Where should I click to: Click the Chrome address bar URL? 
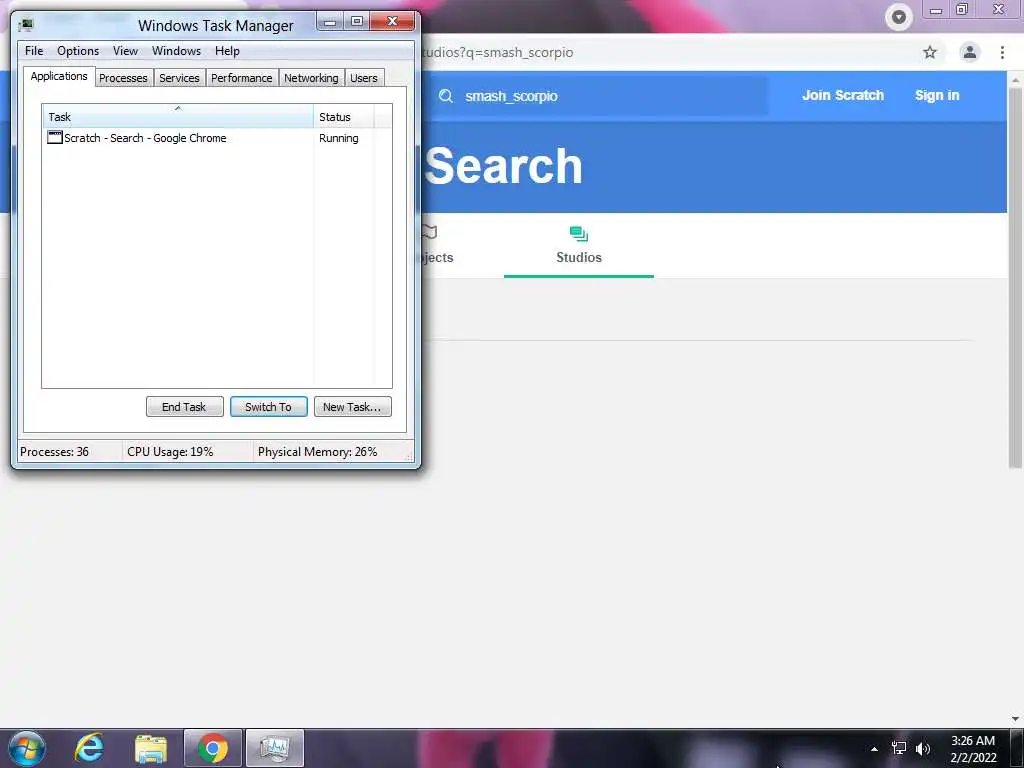(498, 52)
